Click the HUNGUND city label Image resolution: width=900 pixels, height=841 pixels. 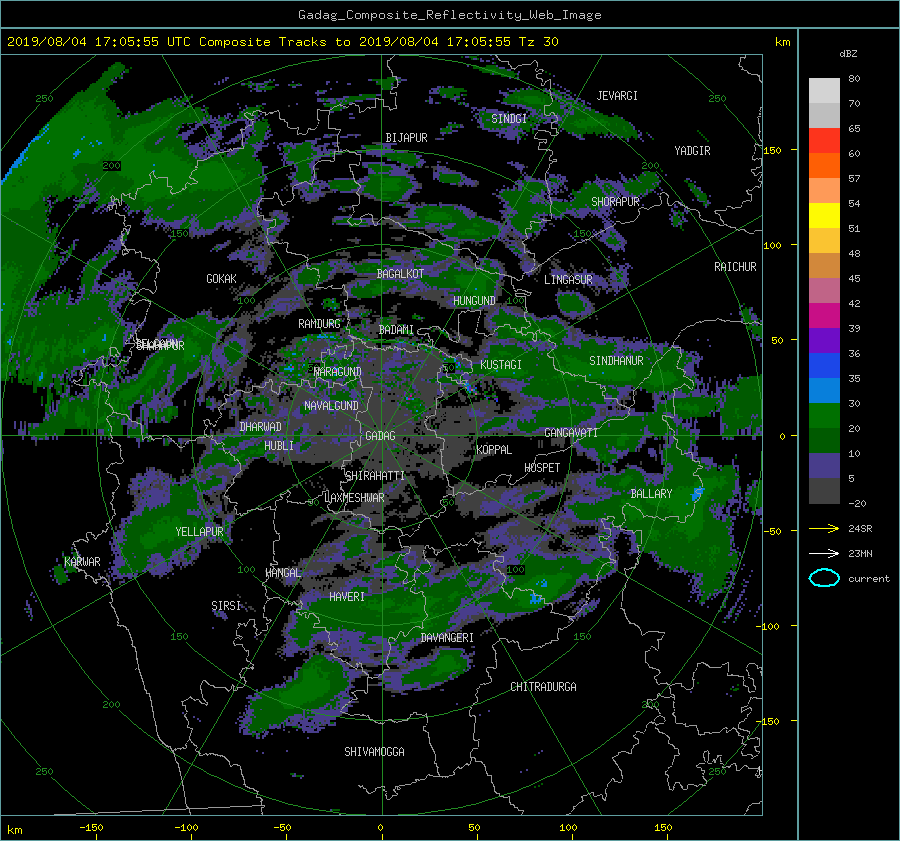(x=474, y=301)
